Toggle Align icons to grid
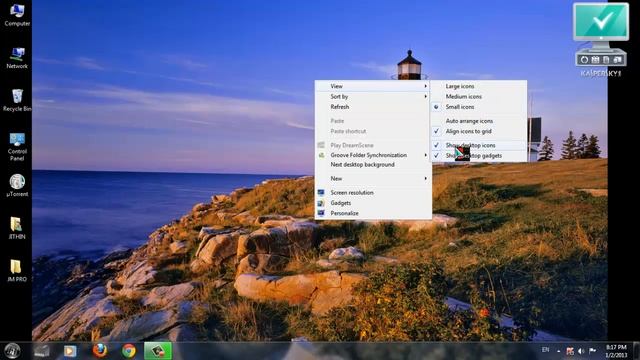This screenshot has width=640, height=360. coord(479,131)
